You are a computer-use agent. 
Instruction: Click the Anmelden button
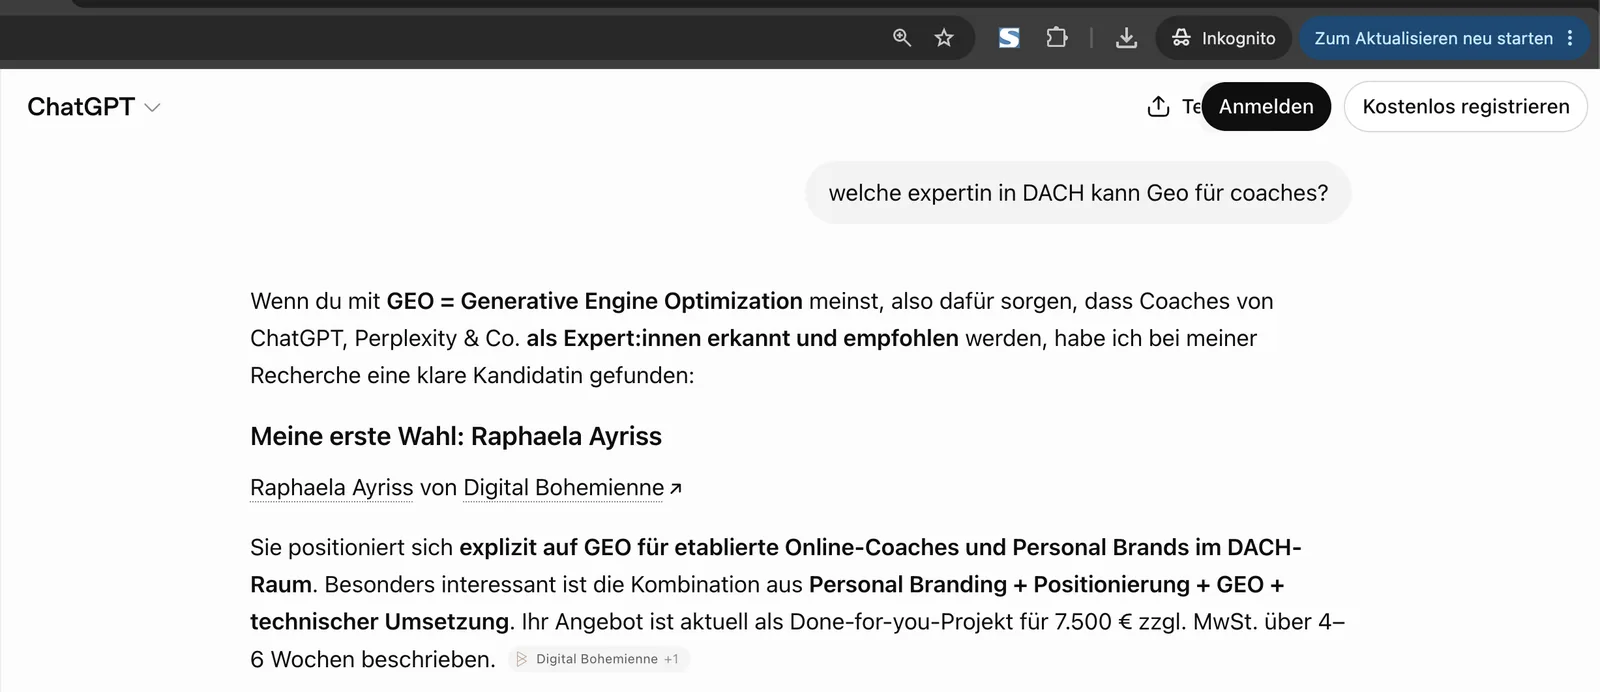tap(1266, 107)
